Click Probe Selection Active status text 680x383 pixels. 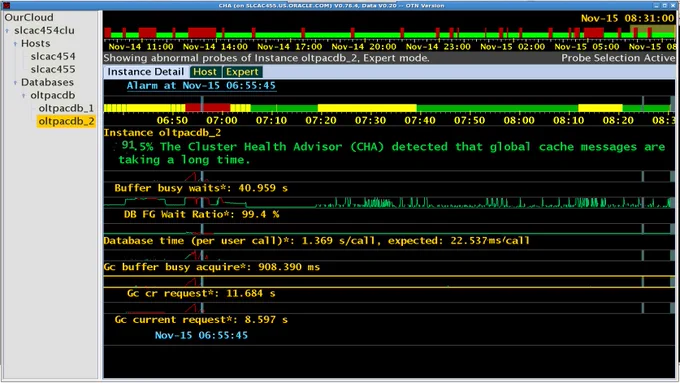click(x=618, y=58)
